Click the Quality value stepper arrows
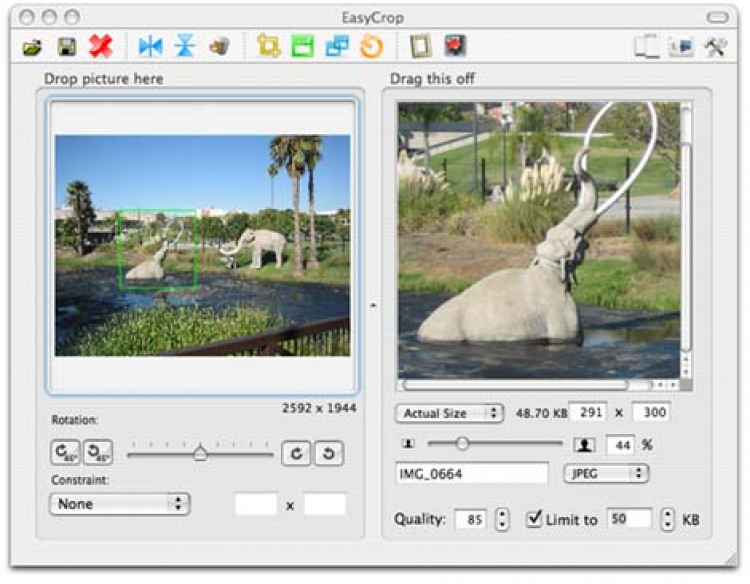750x584 pixels. [502, 519]
